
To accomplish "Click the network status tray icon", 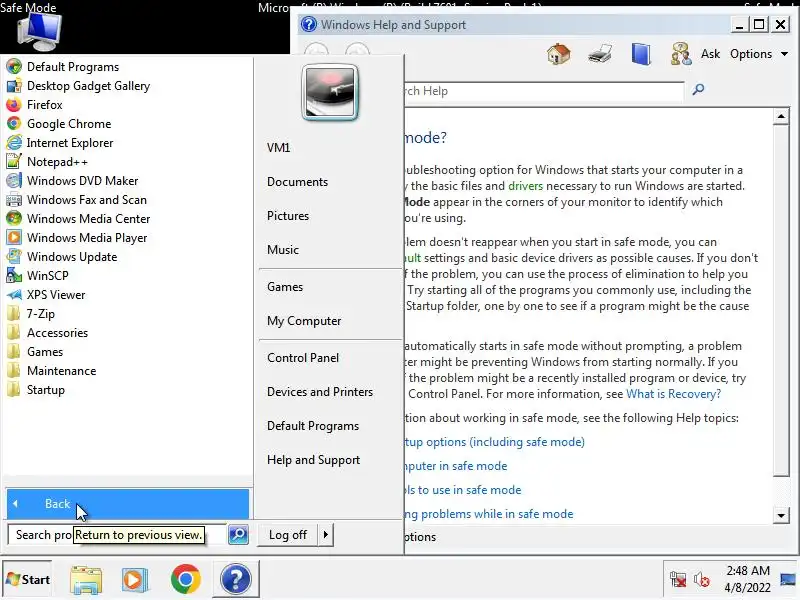I will [x=678, y=580].
